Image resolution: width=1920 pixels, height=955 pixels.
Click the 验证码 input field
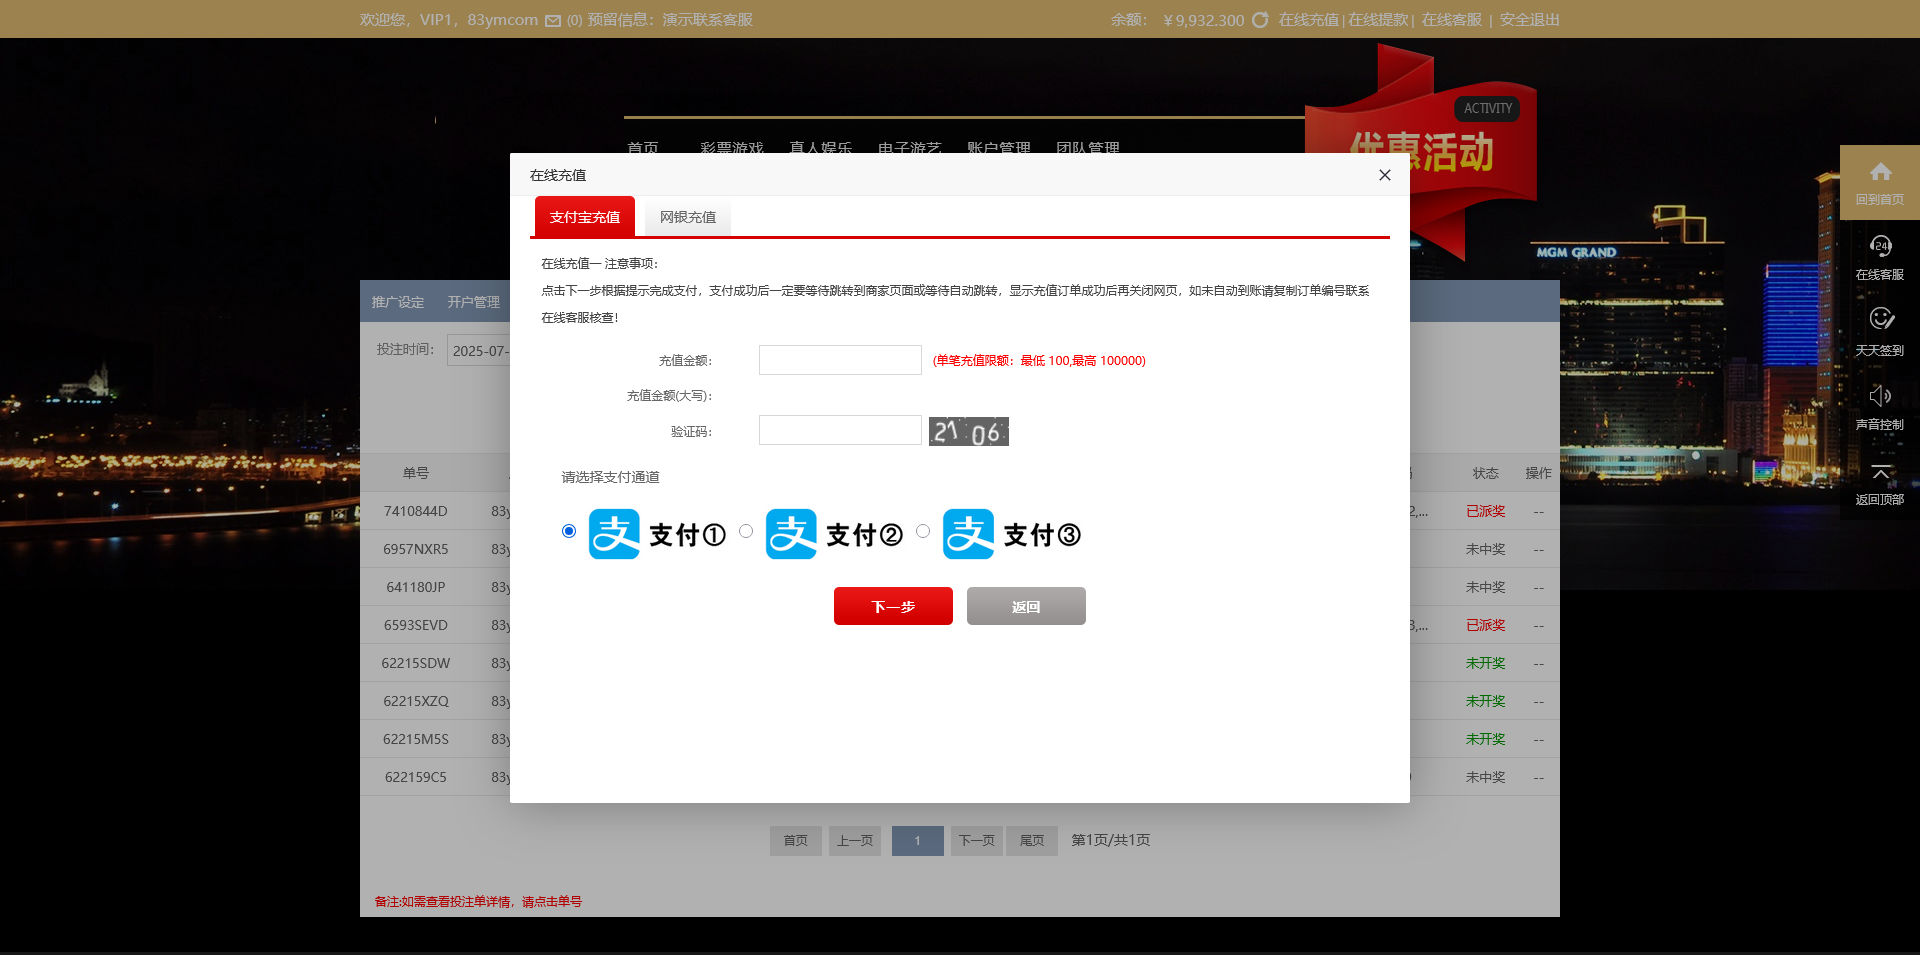pyautogui.click(x=840, y=431)
